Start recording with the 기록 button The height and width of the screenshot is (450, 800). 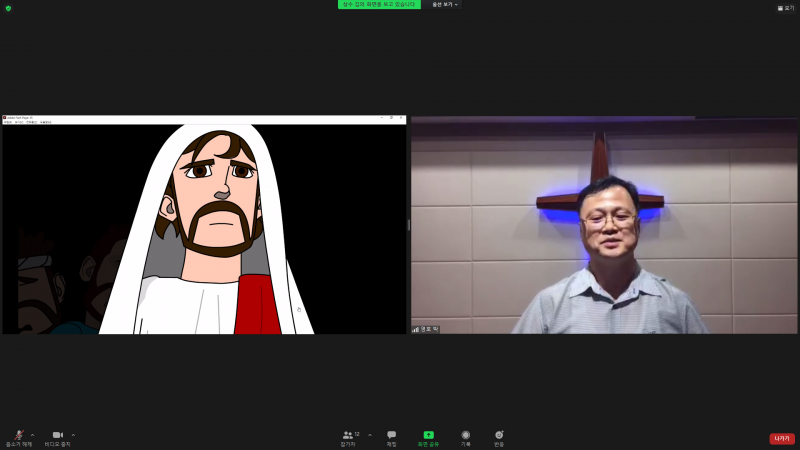tap(465, 439)
